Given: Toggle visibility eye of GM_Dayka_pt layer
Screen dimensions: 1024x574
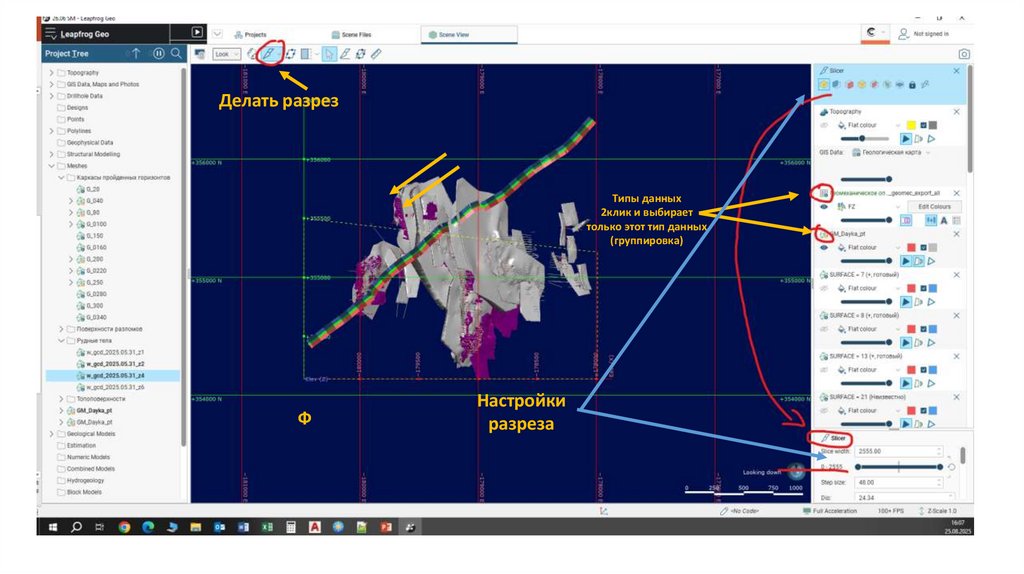Looking at the screenshot, I should (824, 247).
